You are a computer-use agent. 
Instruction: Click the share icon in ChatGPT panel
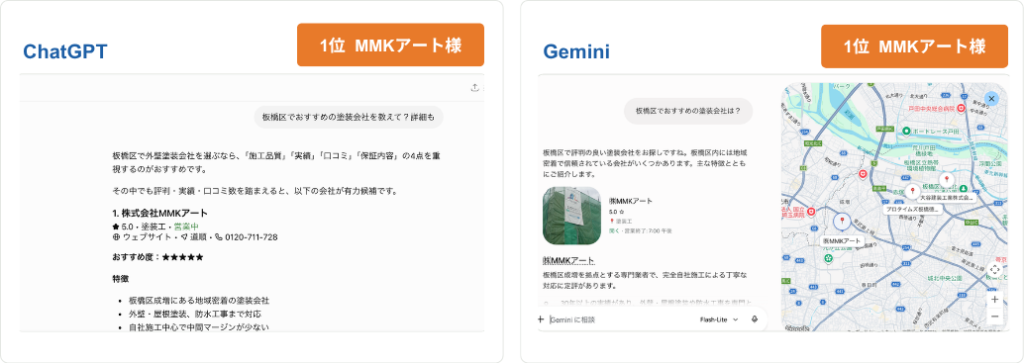click(474, 88)
